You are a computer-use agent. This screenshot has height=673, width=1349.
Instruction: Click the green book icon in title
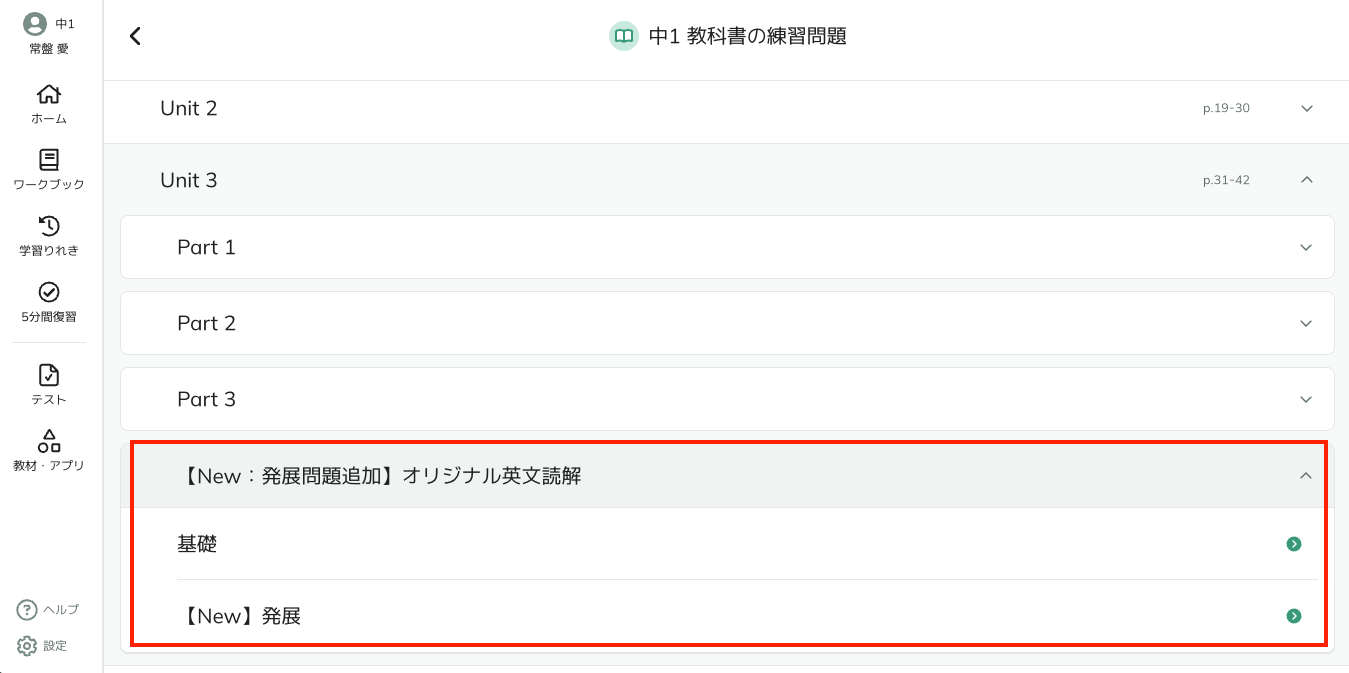point(624,37)
